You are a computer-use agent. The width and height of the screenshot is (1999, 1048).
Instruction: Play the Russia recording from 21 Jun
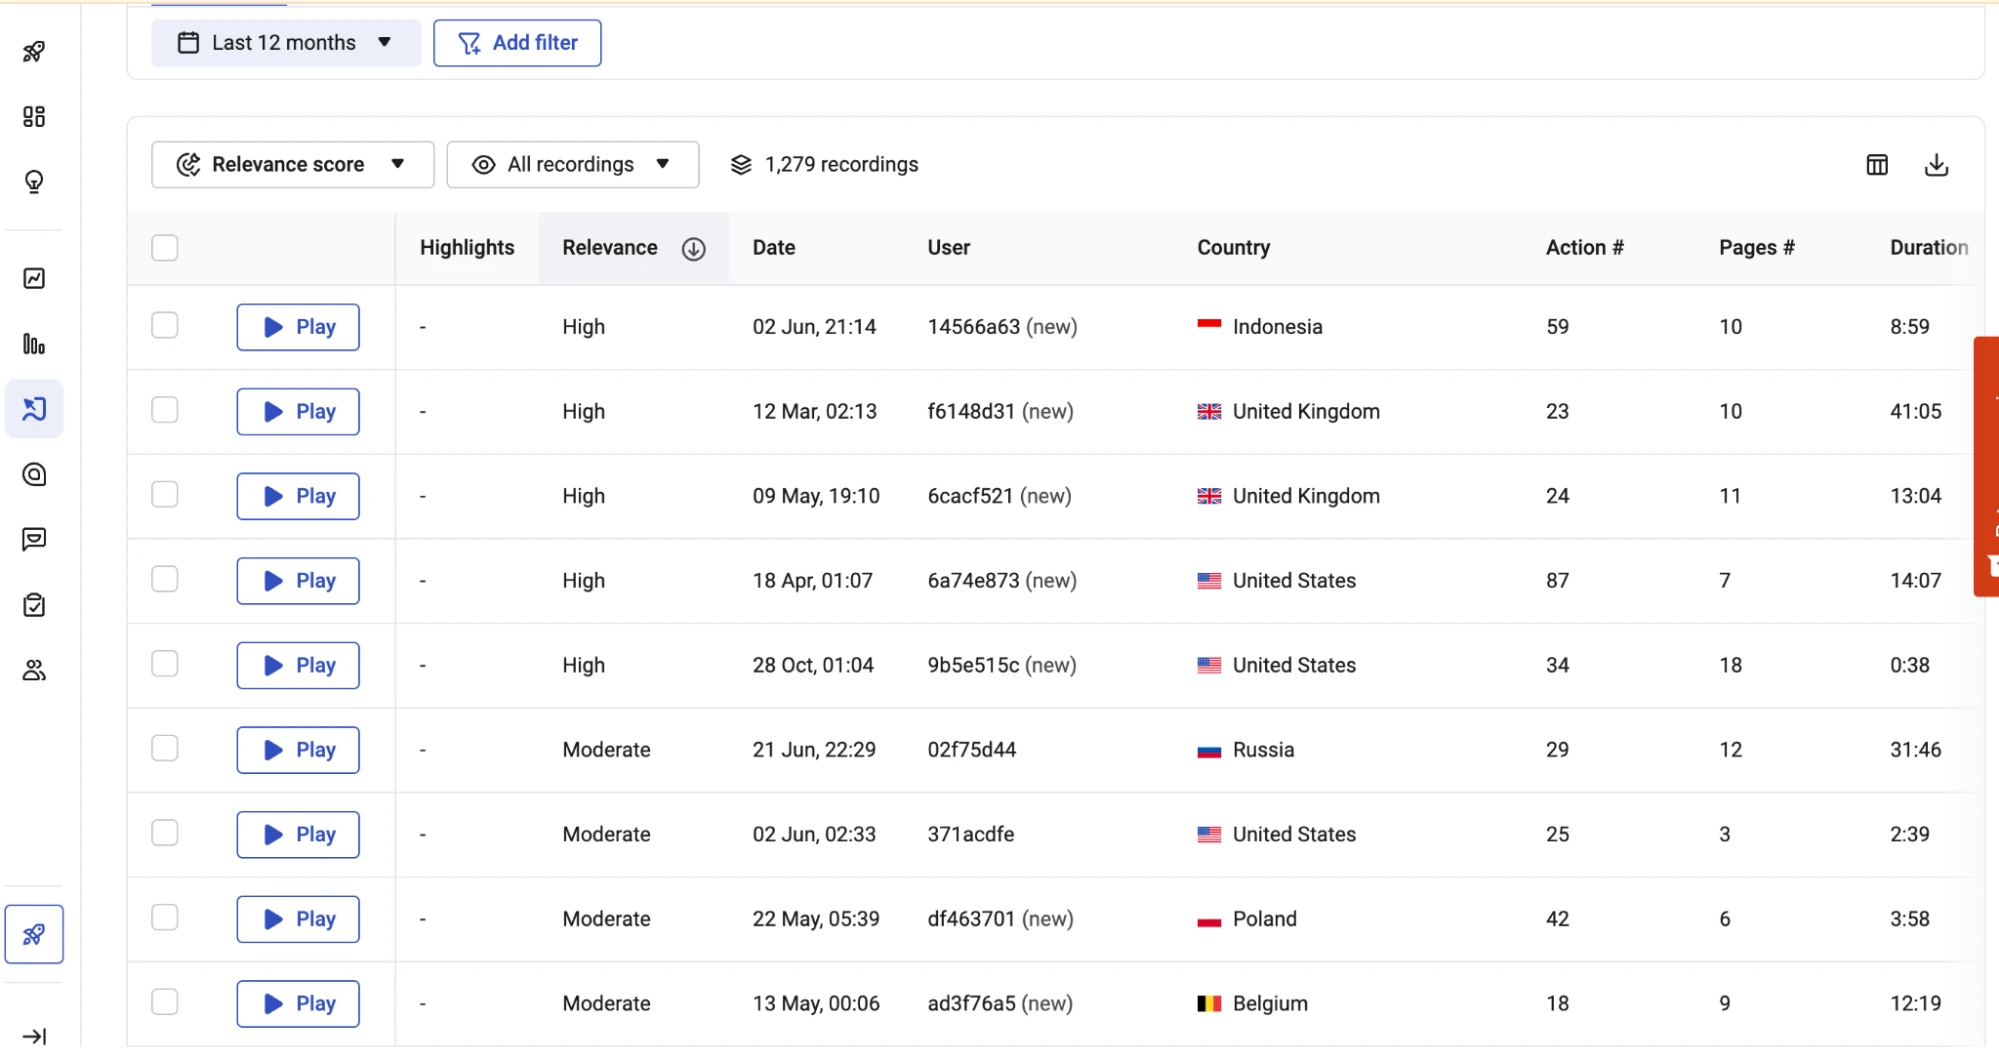[x=298, y=750]
